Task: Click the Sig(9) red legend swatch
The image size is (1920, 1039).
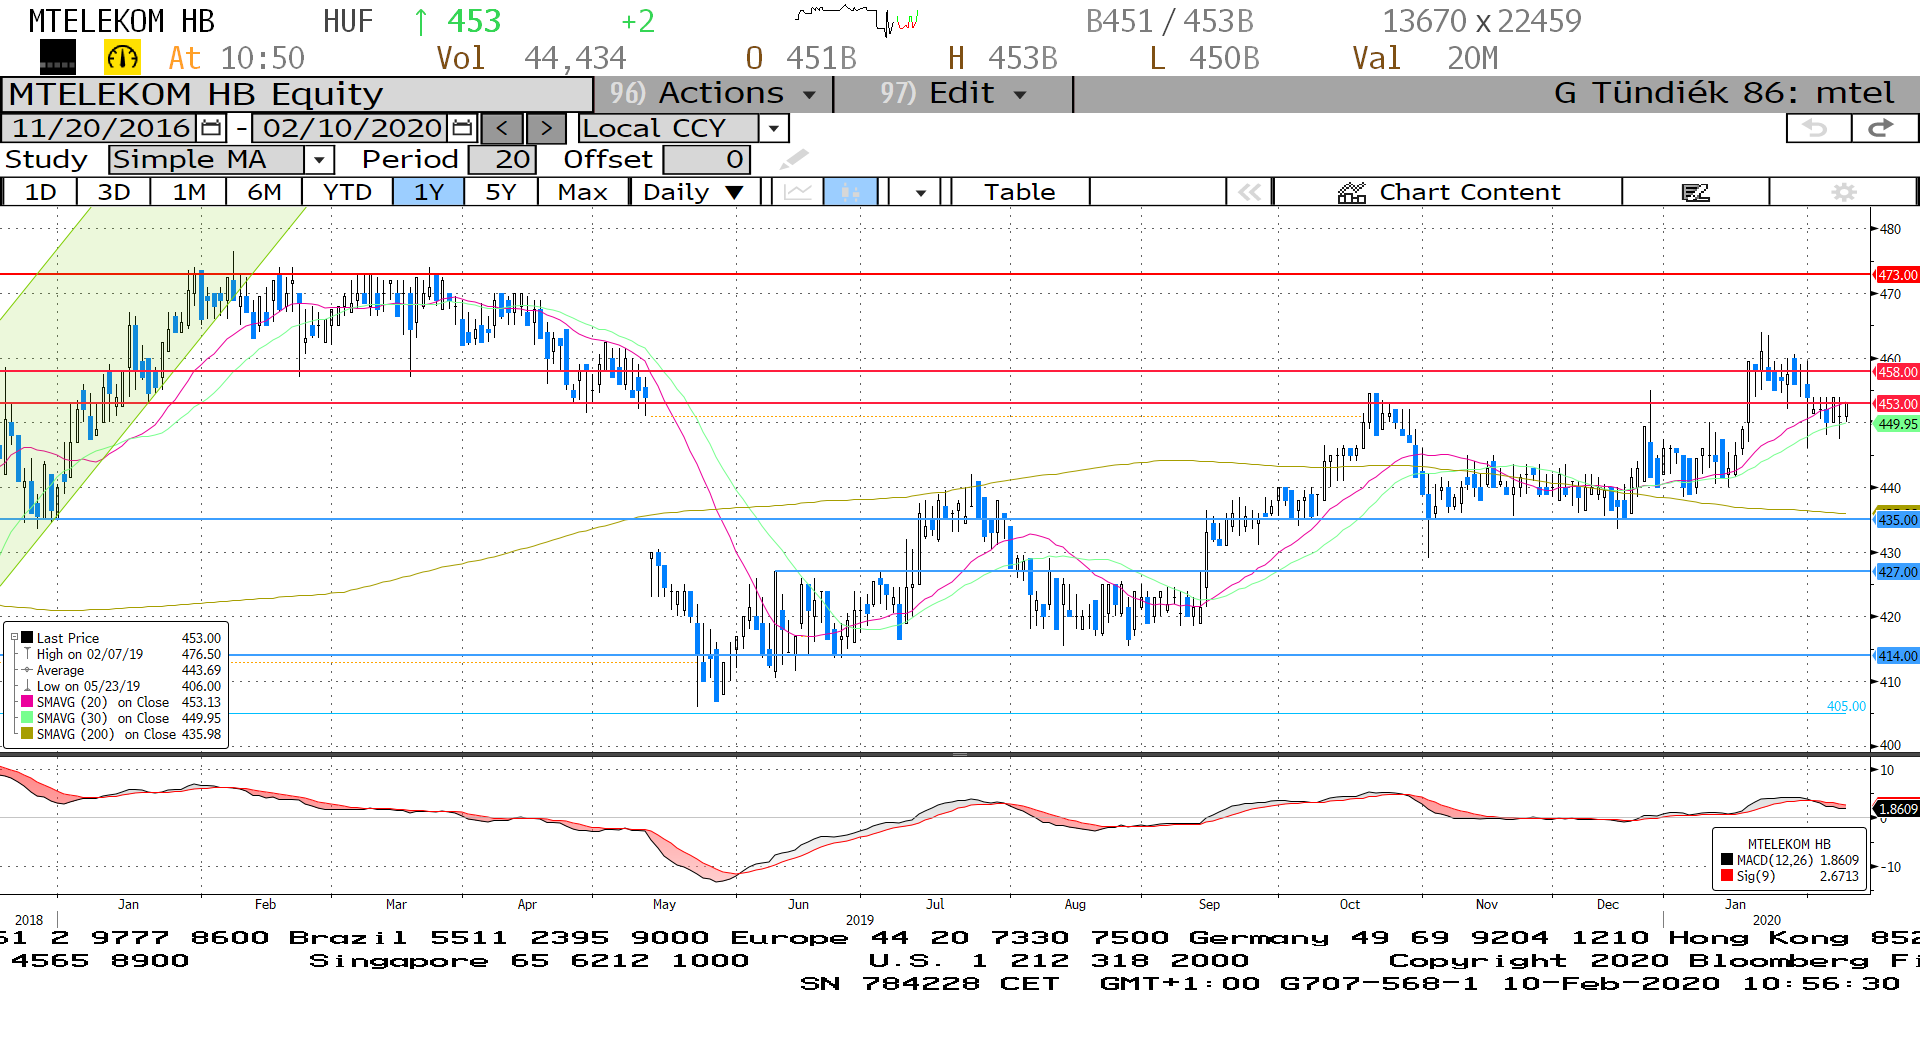Action: [1727, 876]
